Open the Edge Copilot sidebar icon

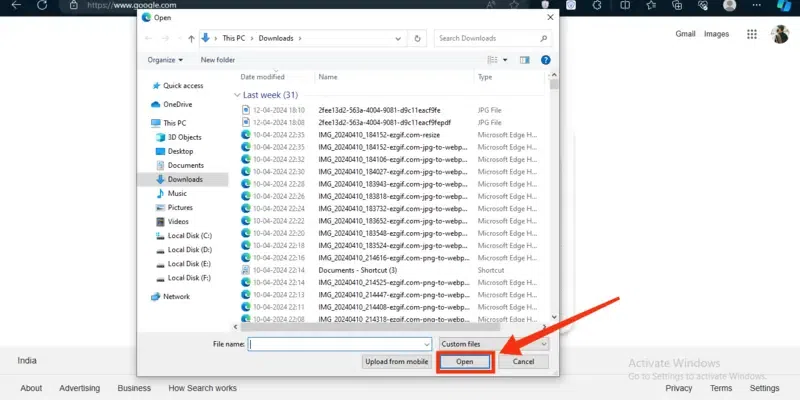click(x=784, y=5)
